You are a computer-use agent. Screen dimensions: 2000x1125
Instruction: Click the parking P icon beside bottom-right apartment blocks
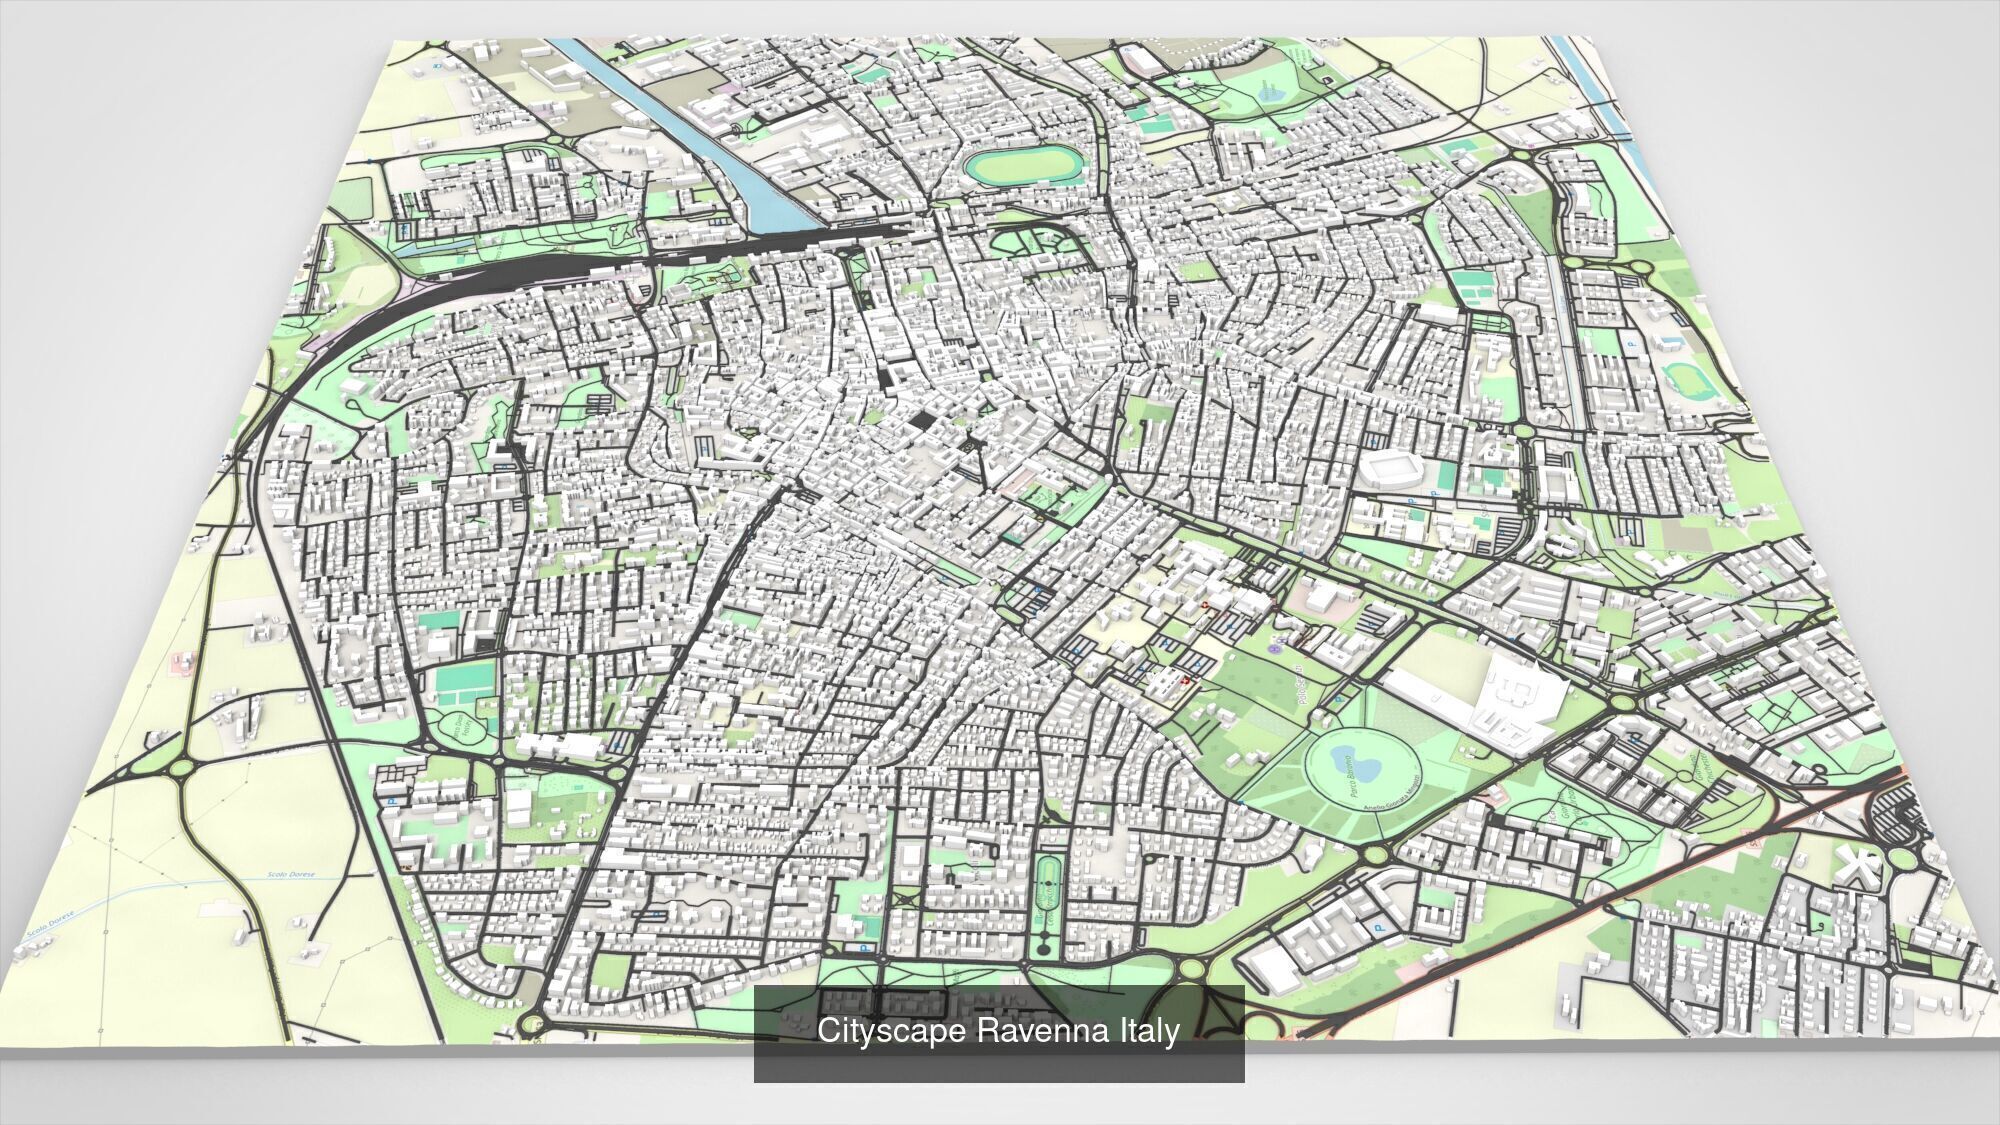click(1381, 928)
